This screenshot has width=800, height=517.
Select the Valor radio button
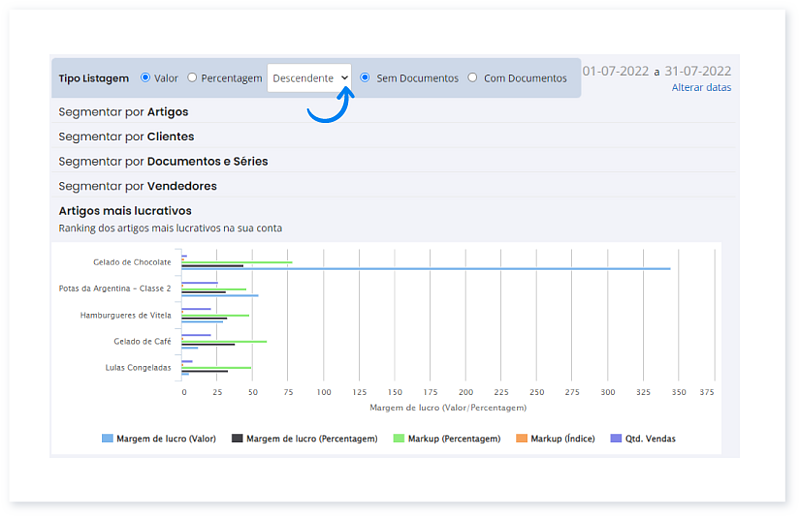[x=146, y=78]
